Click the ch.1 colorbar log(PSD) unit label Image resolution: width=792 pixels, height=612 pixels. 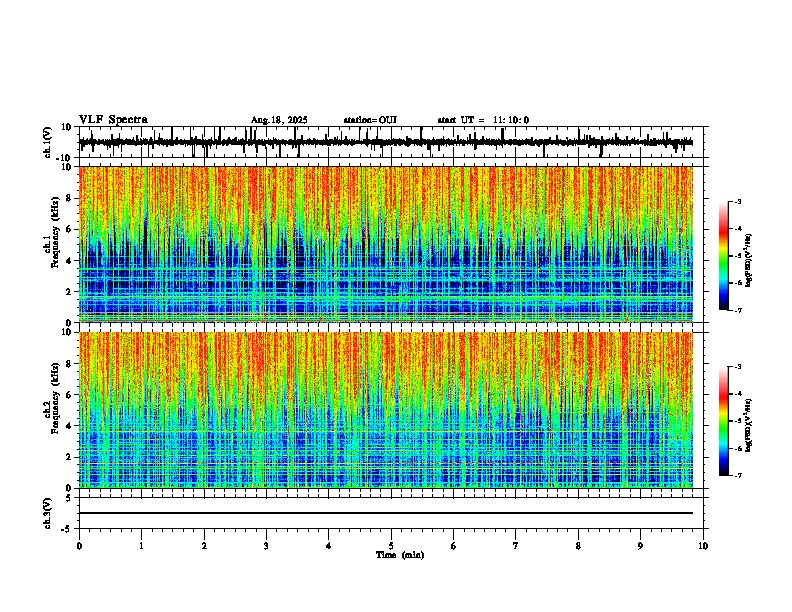(749, 261)
